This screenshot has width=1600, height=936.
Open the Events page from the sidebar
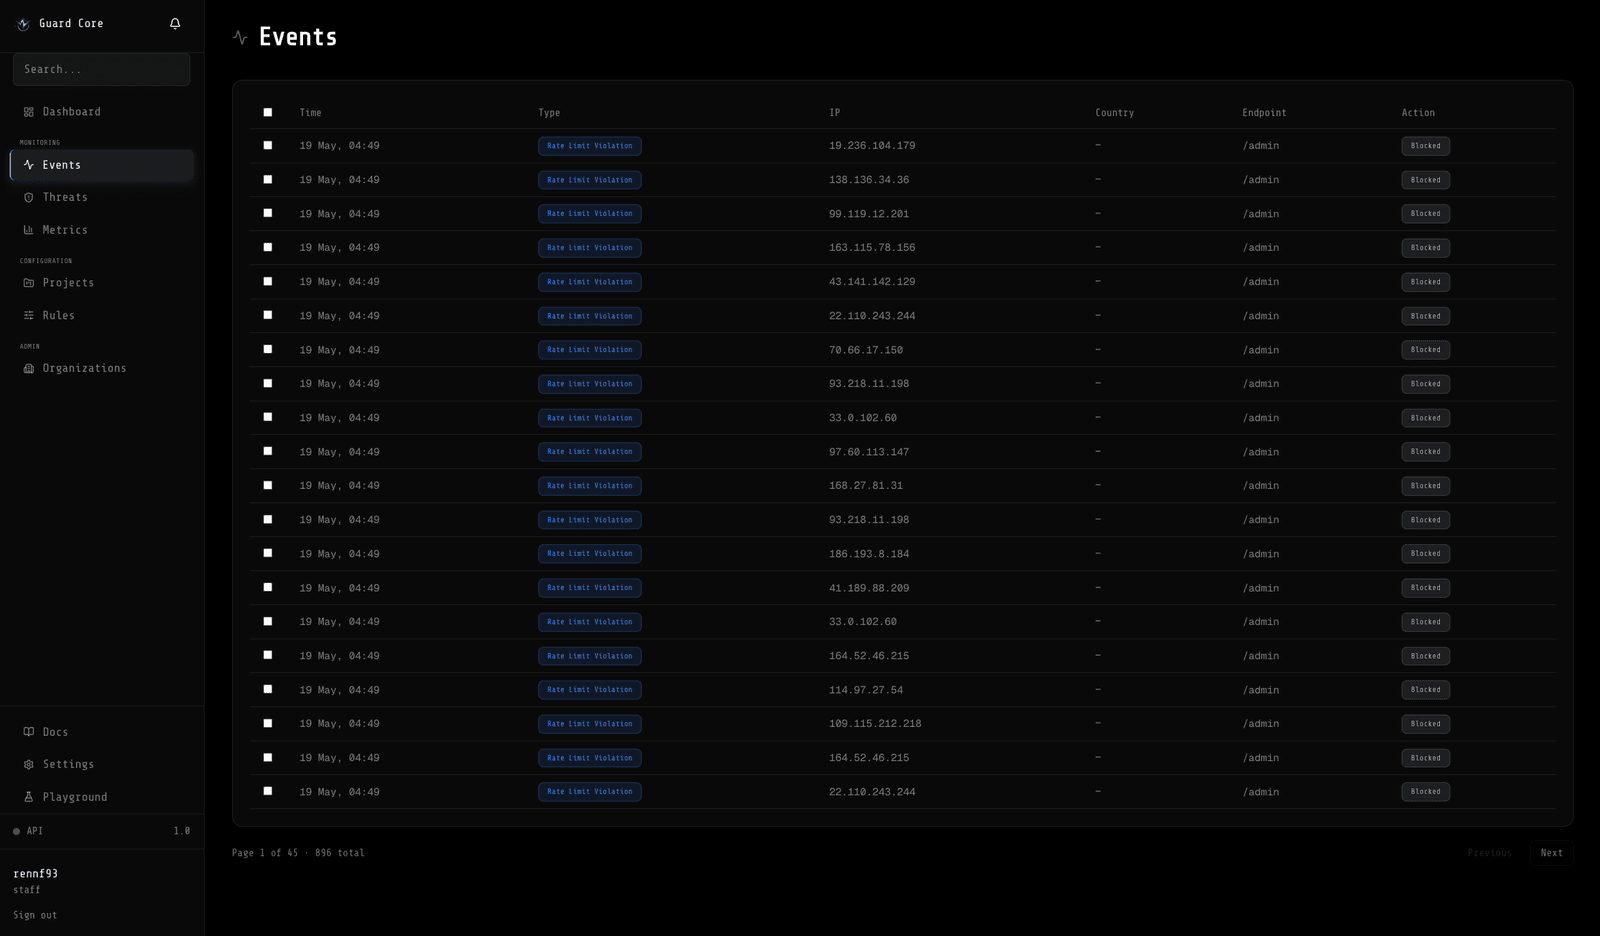click(102, 165)
